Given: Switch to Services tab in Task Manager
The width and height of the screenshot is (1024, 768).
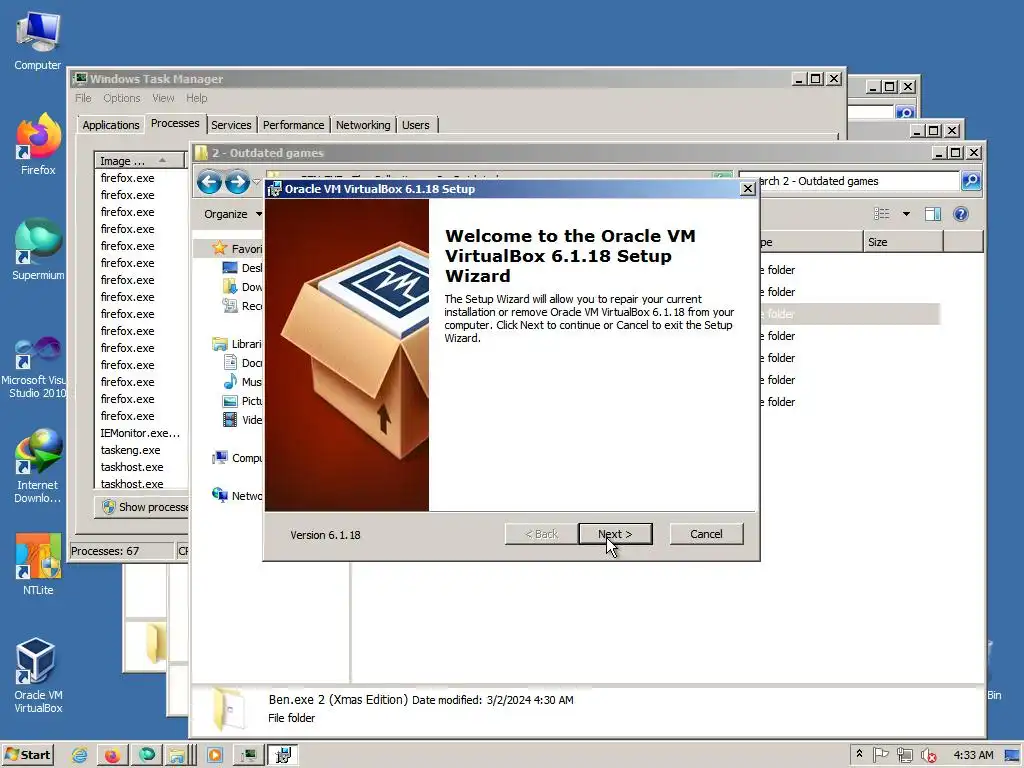Looking at the screenshot, I should (x=231, y=125).
